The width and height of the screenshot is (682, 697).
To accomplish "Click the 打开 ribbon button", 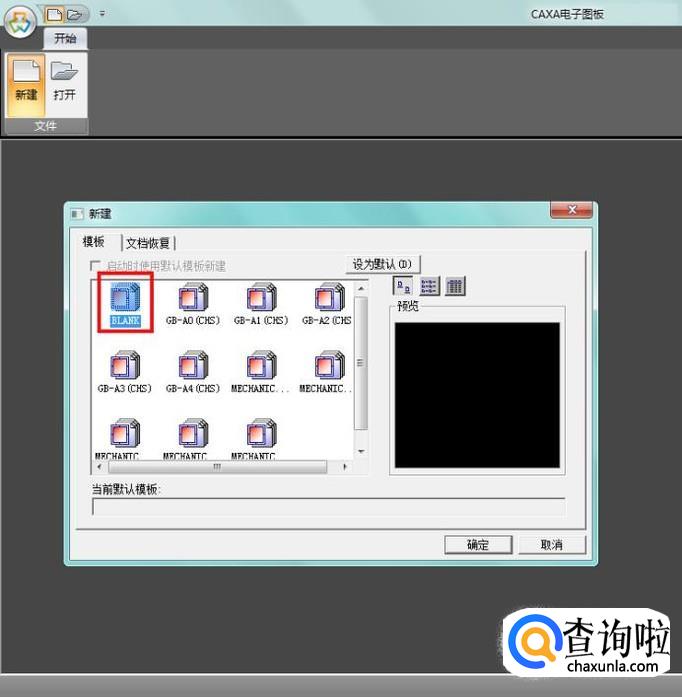I will click(65, 84).
